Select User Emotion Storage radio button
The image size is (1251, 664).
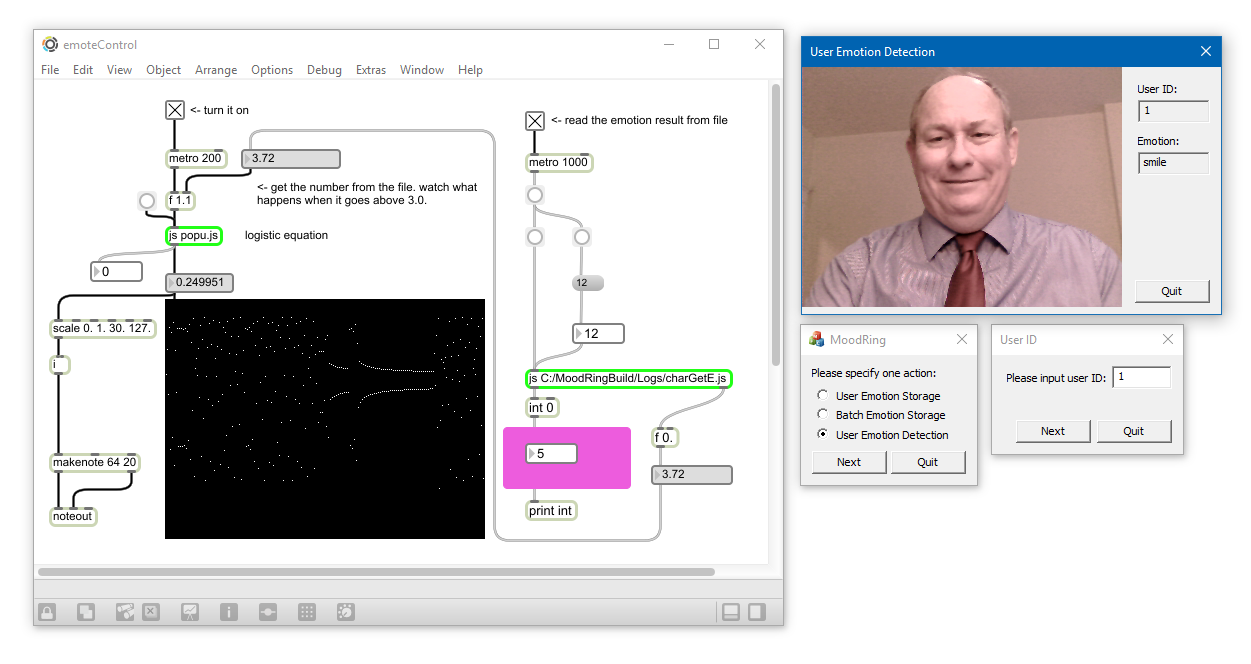click(823, 396)
